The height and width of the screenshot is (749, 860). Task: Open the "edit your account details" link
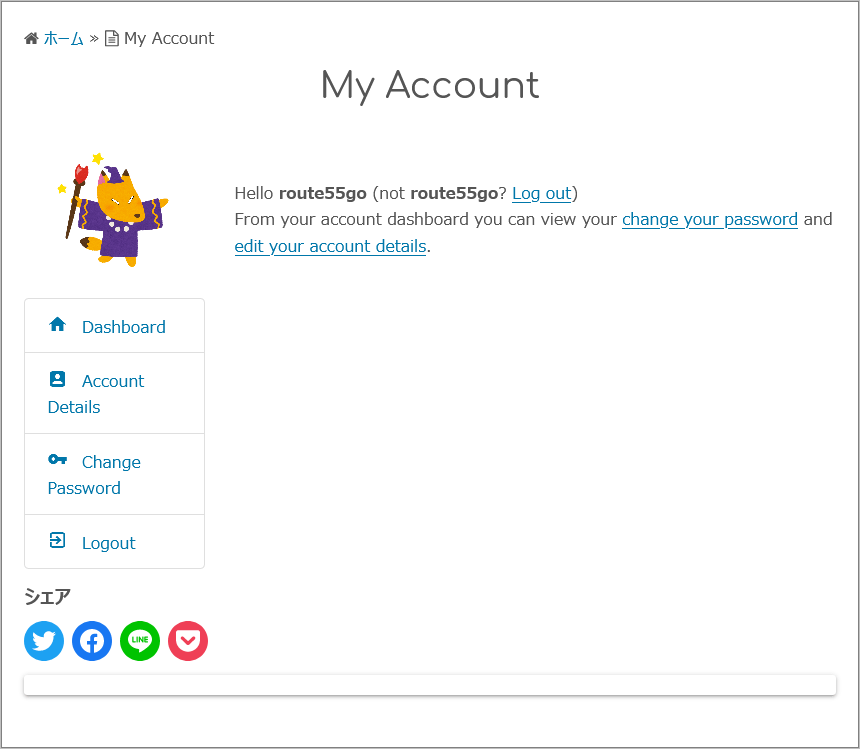click(x=330, y=246)
